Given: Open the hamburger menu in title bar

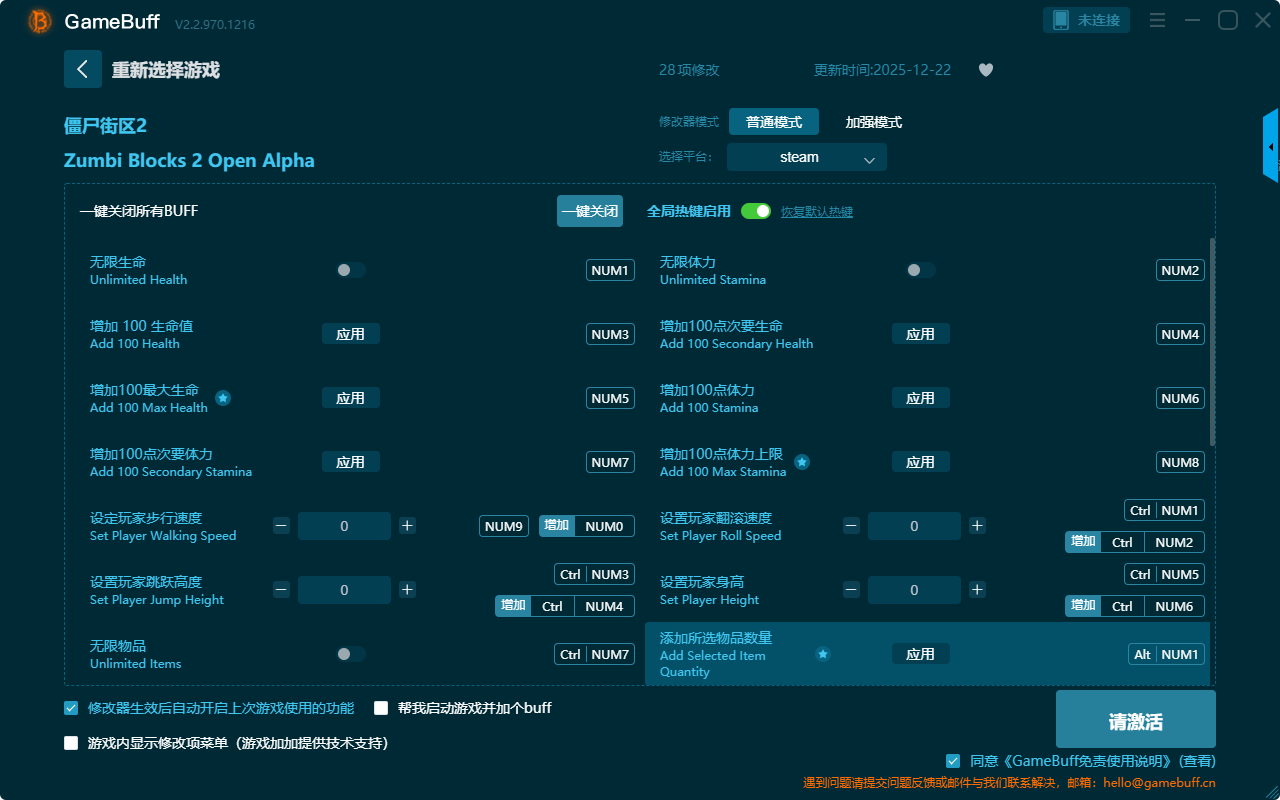Looking at the screenshot, I should click(1157, 20).
